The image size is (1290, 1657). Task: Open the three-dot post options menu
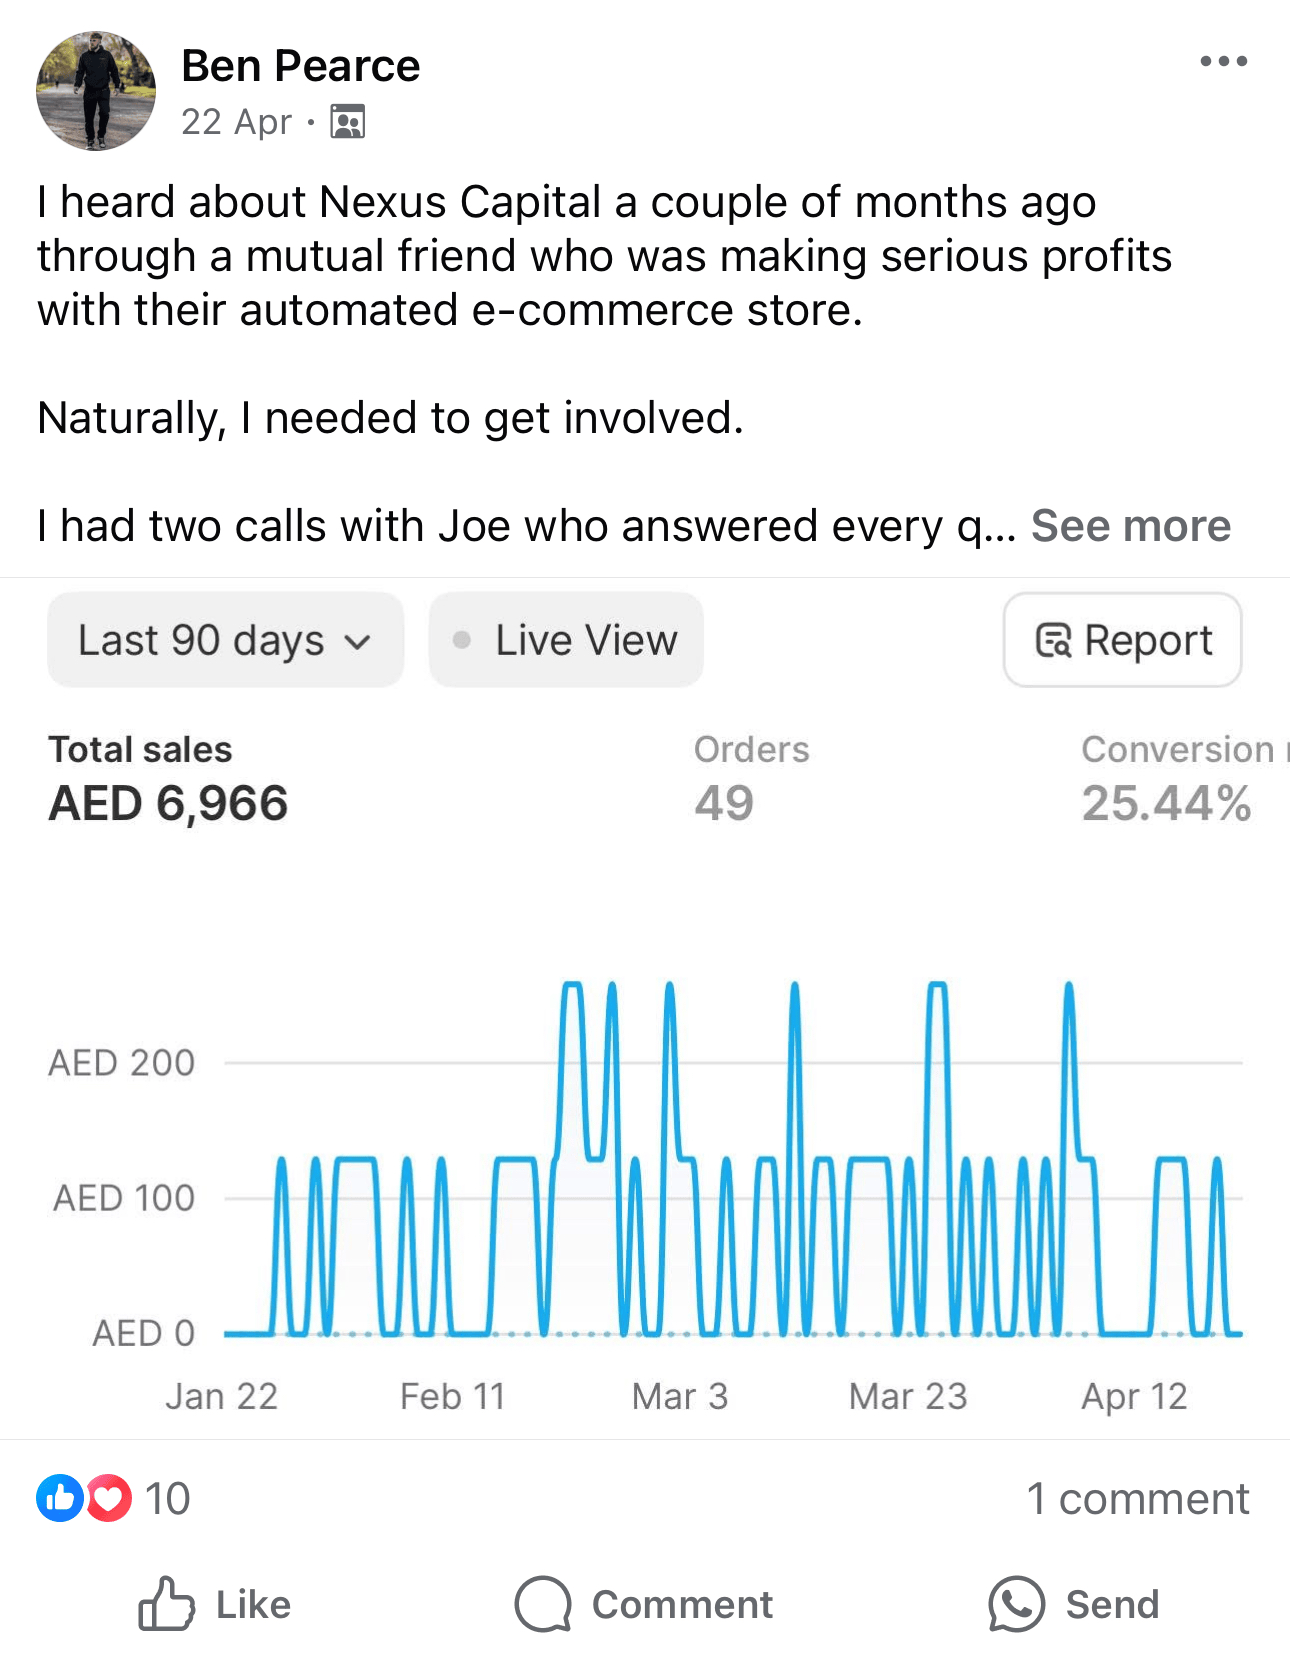click(1223, 62)
